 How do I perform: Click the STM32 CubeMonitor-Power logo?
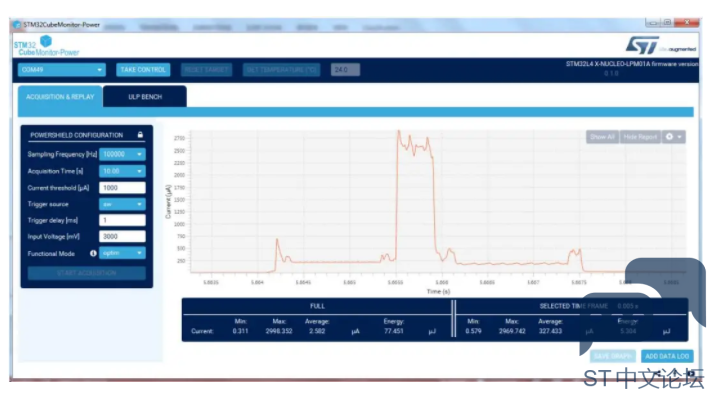[x=46, y=46]
